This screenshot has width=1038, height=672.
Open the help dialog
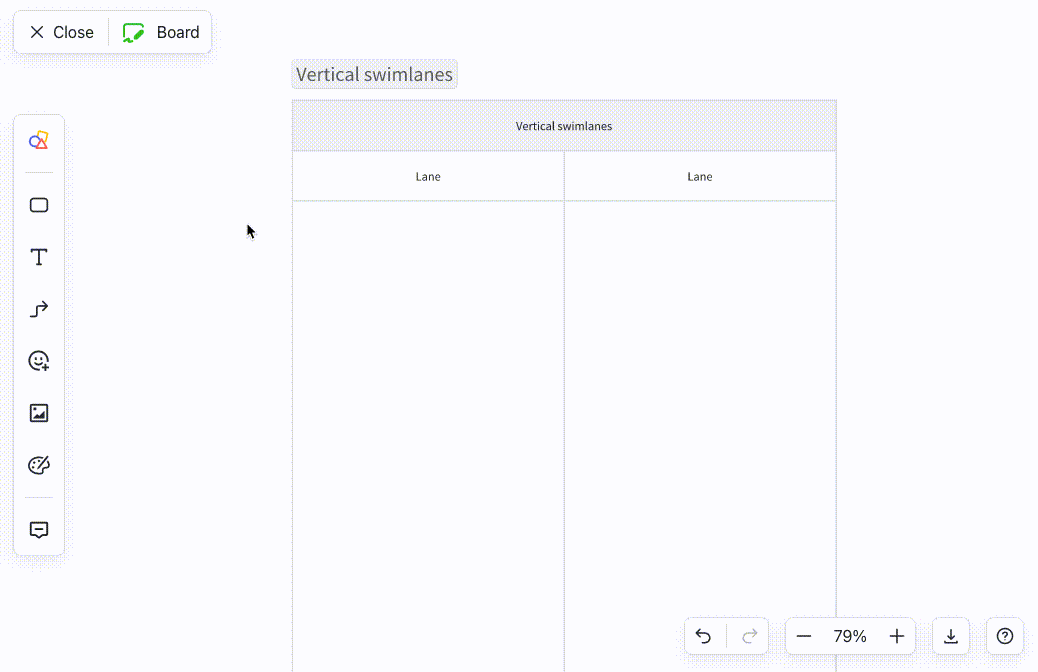click(x=1004, y=635)
